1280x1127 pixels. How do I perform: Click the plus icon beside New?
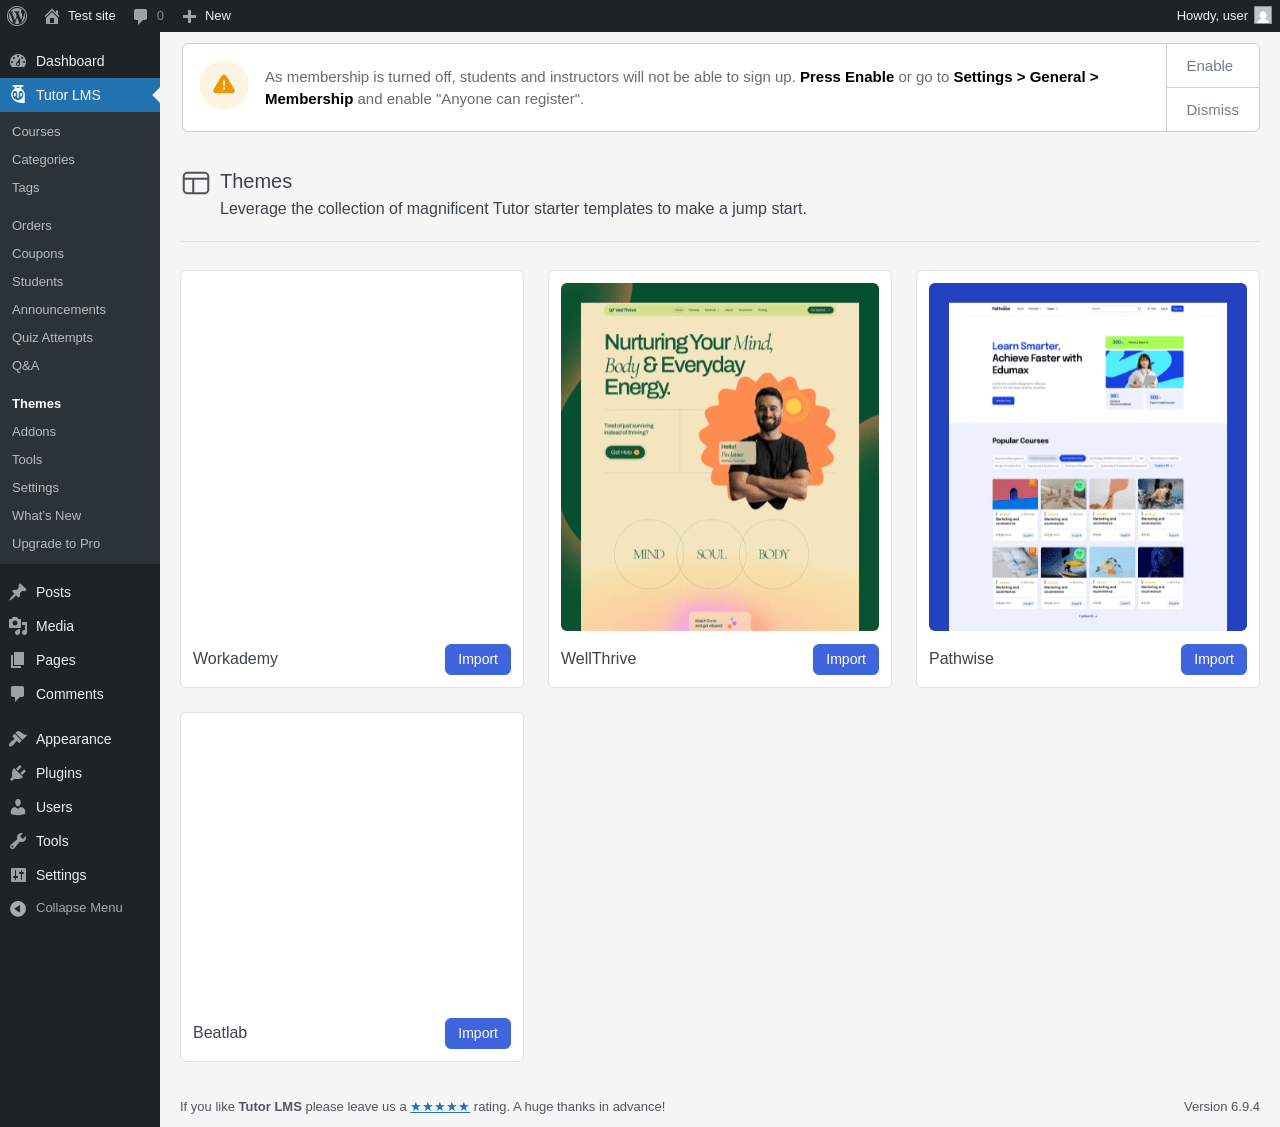[x=189, y=16]
